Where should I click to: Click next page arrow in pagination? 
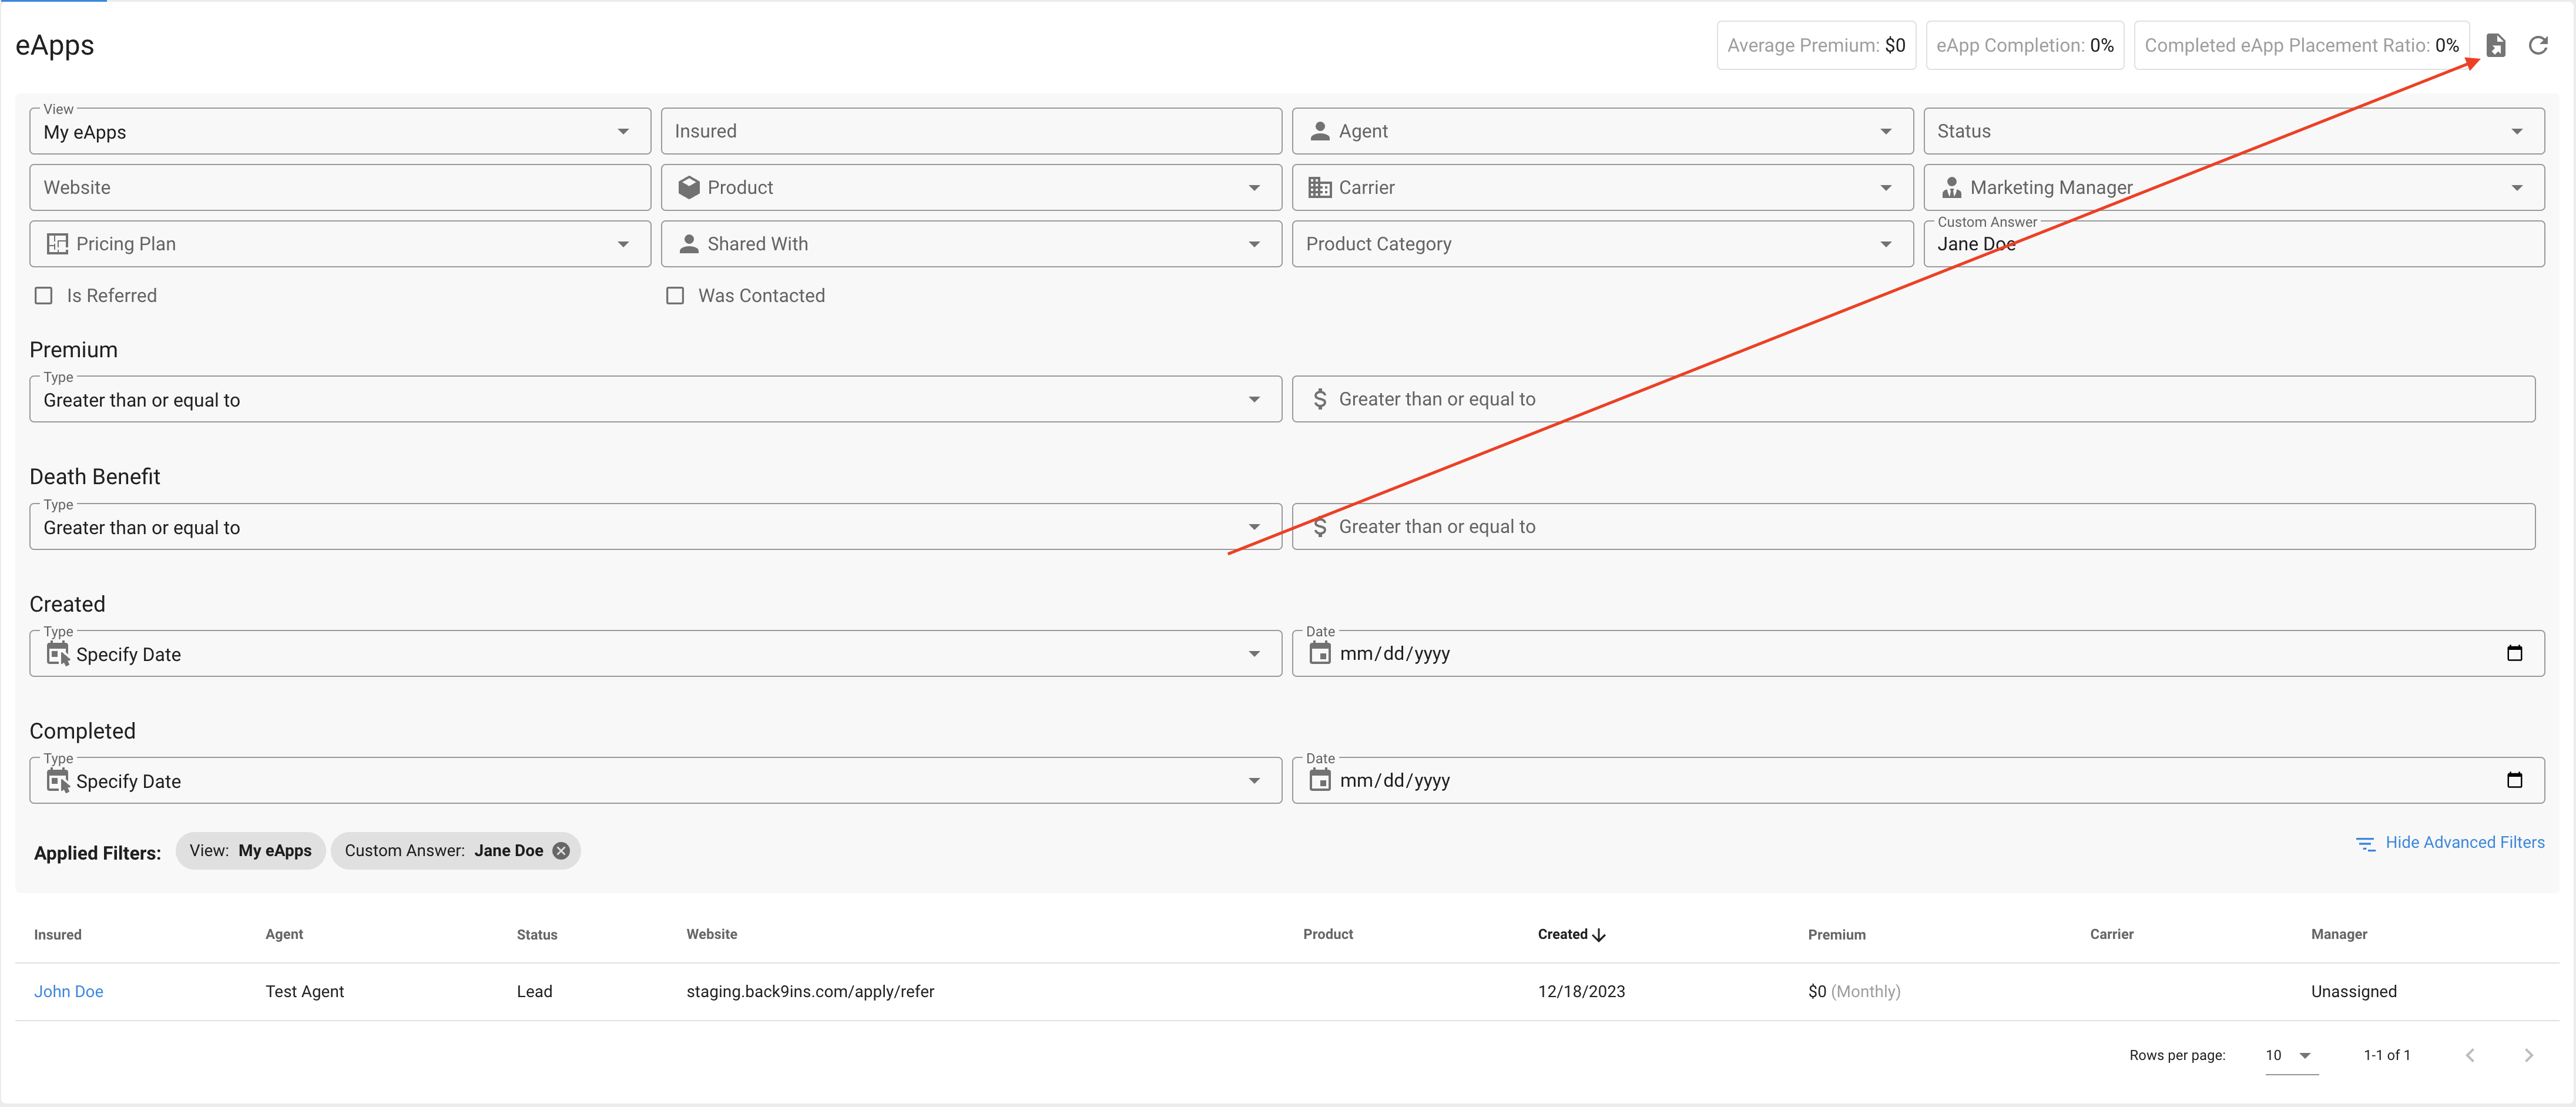[2528, 1055]
